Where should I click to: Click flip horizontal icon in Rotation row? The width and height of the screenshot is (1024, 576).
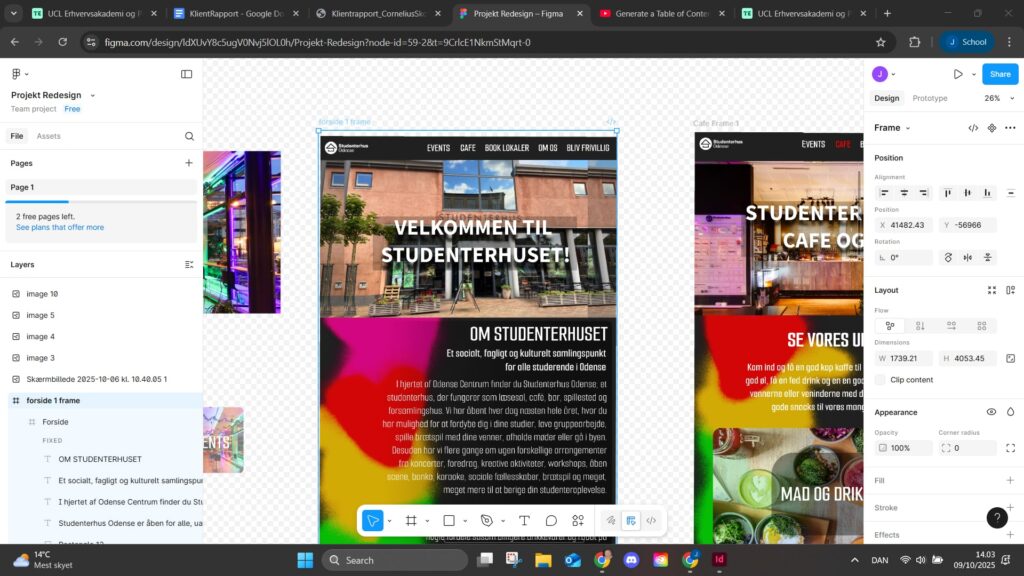click(x=967, y=257)
